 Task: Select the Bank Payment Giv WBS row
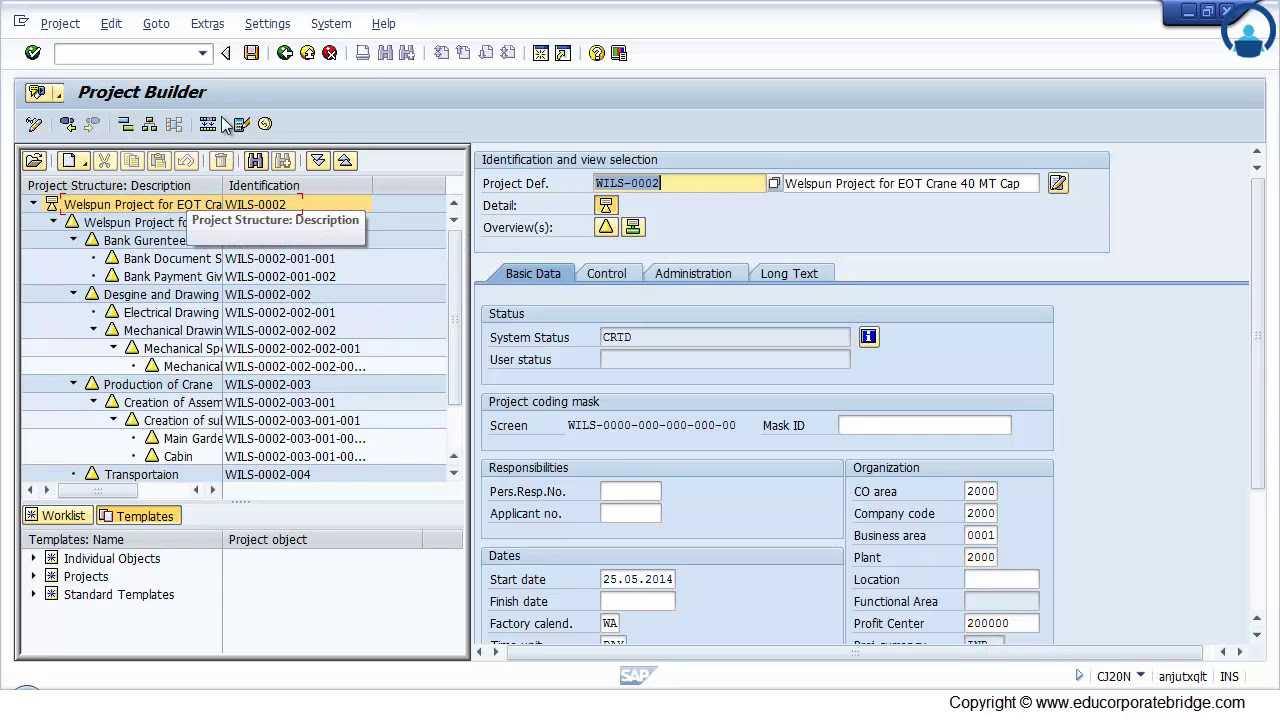(234, 276)
